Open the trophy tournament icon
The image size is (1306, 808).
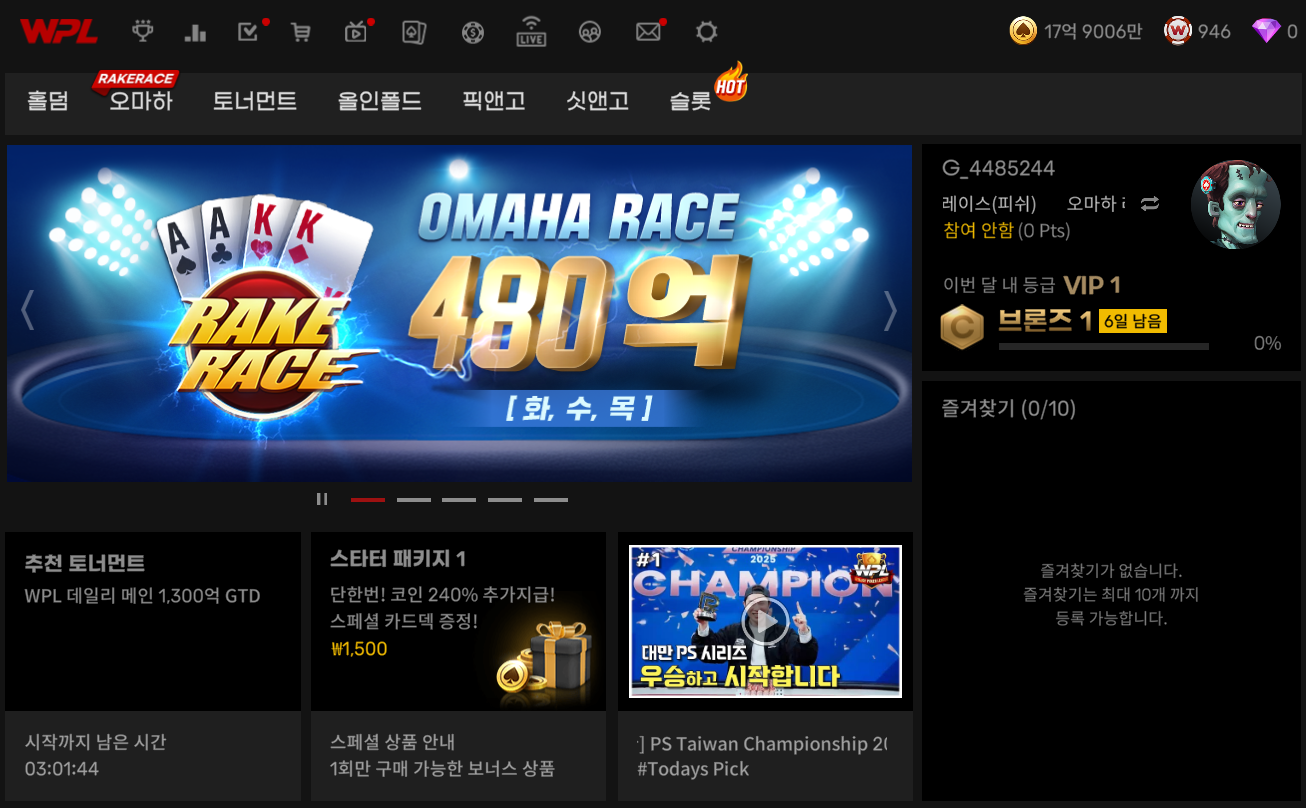tap(143, 32)
